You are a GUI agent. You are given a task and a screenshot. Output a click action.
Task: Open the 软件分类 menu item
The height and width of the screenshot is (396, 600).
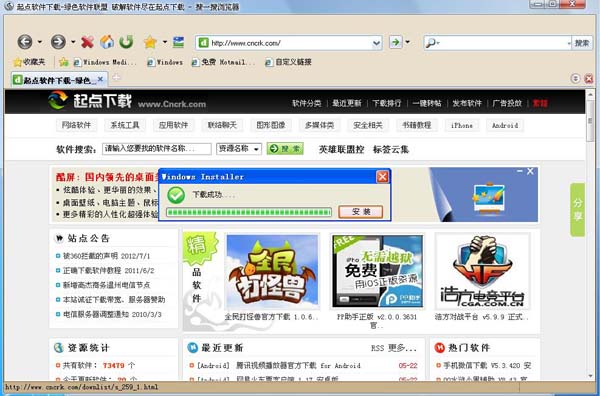[x=307, y=103]
